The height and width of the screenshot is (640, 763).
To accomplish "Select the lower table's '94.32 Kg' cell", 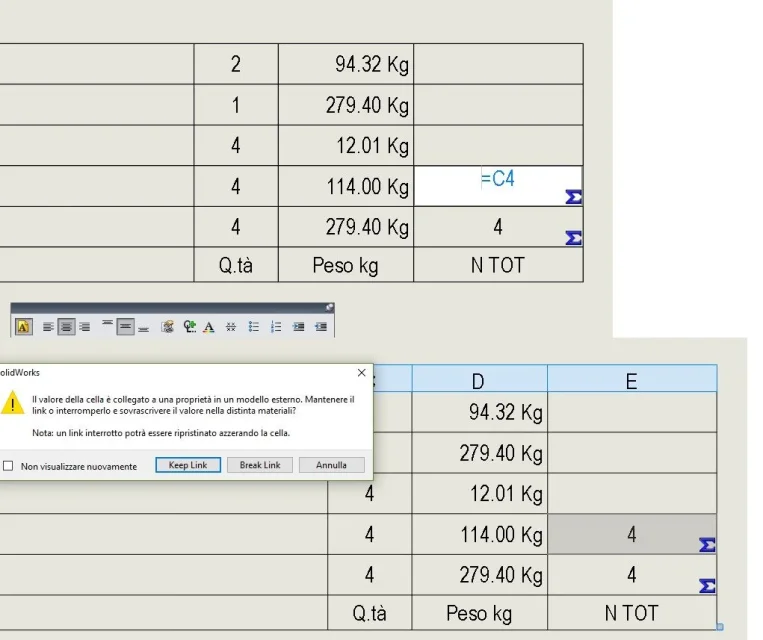I will (479, 412).
